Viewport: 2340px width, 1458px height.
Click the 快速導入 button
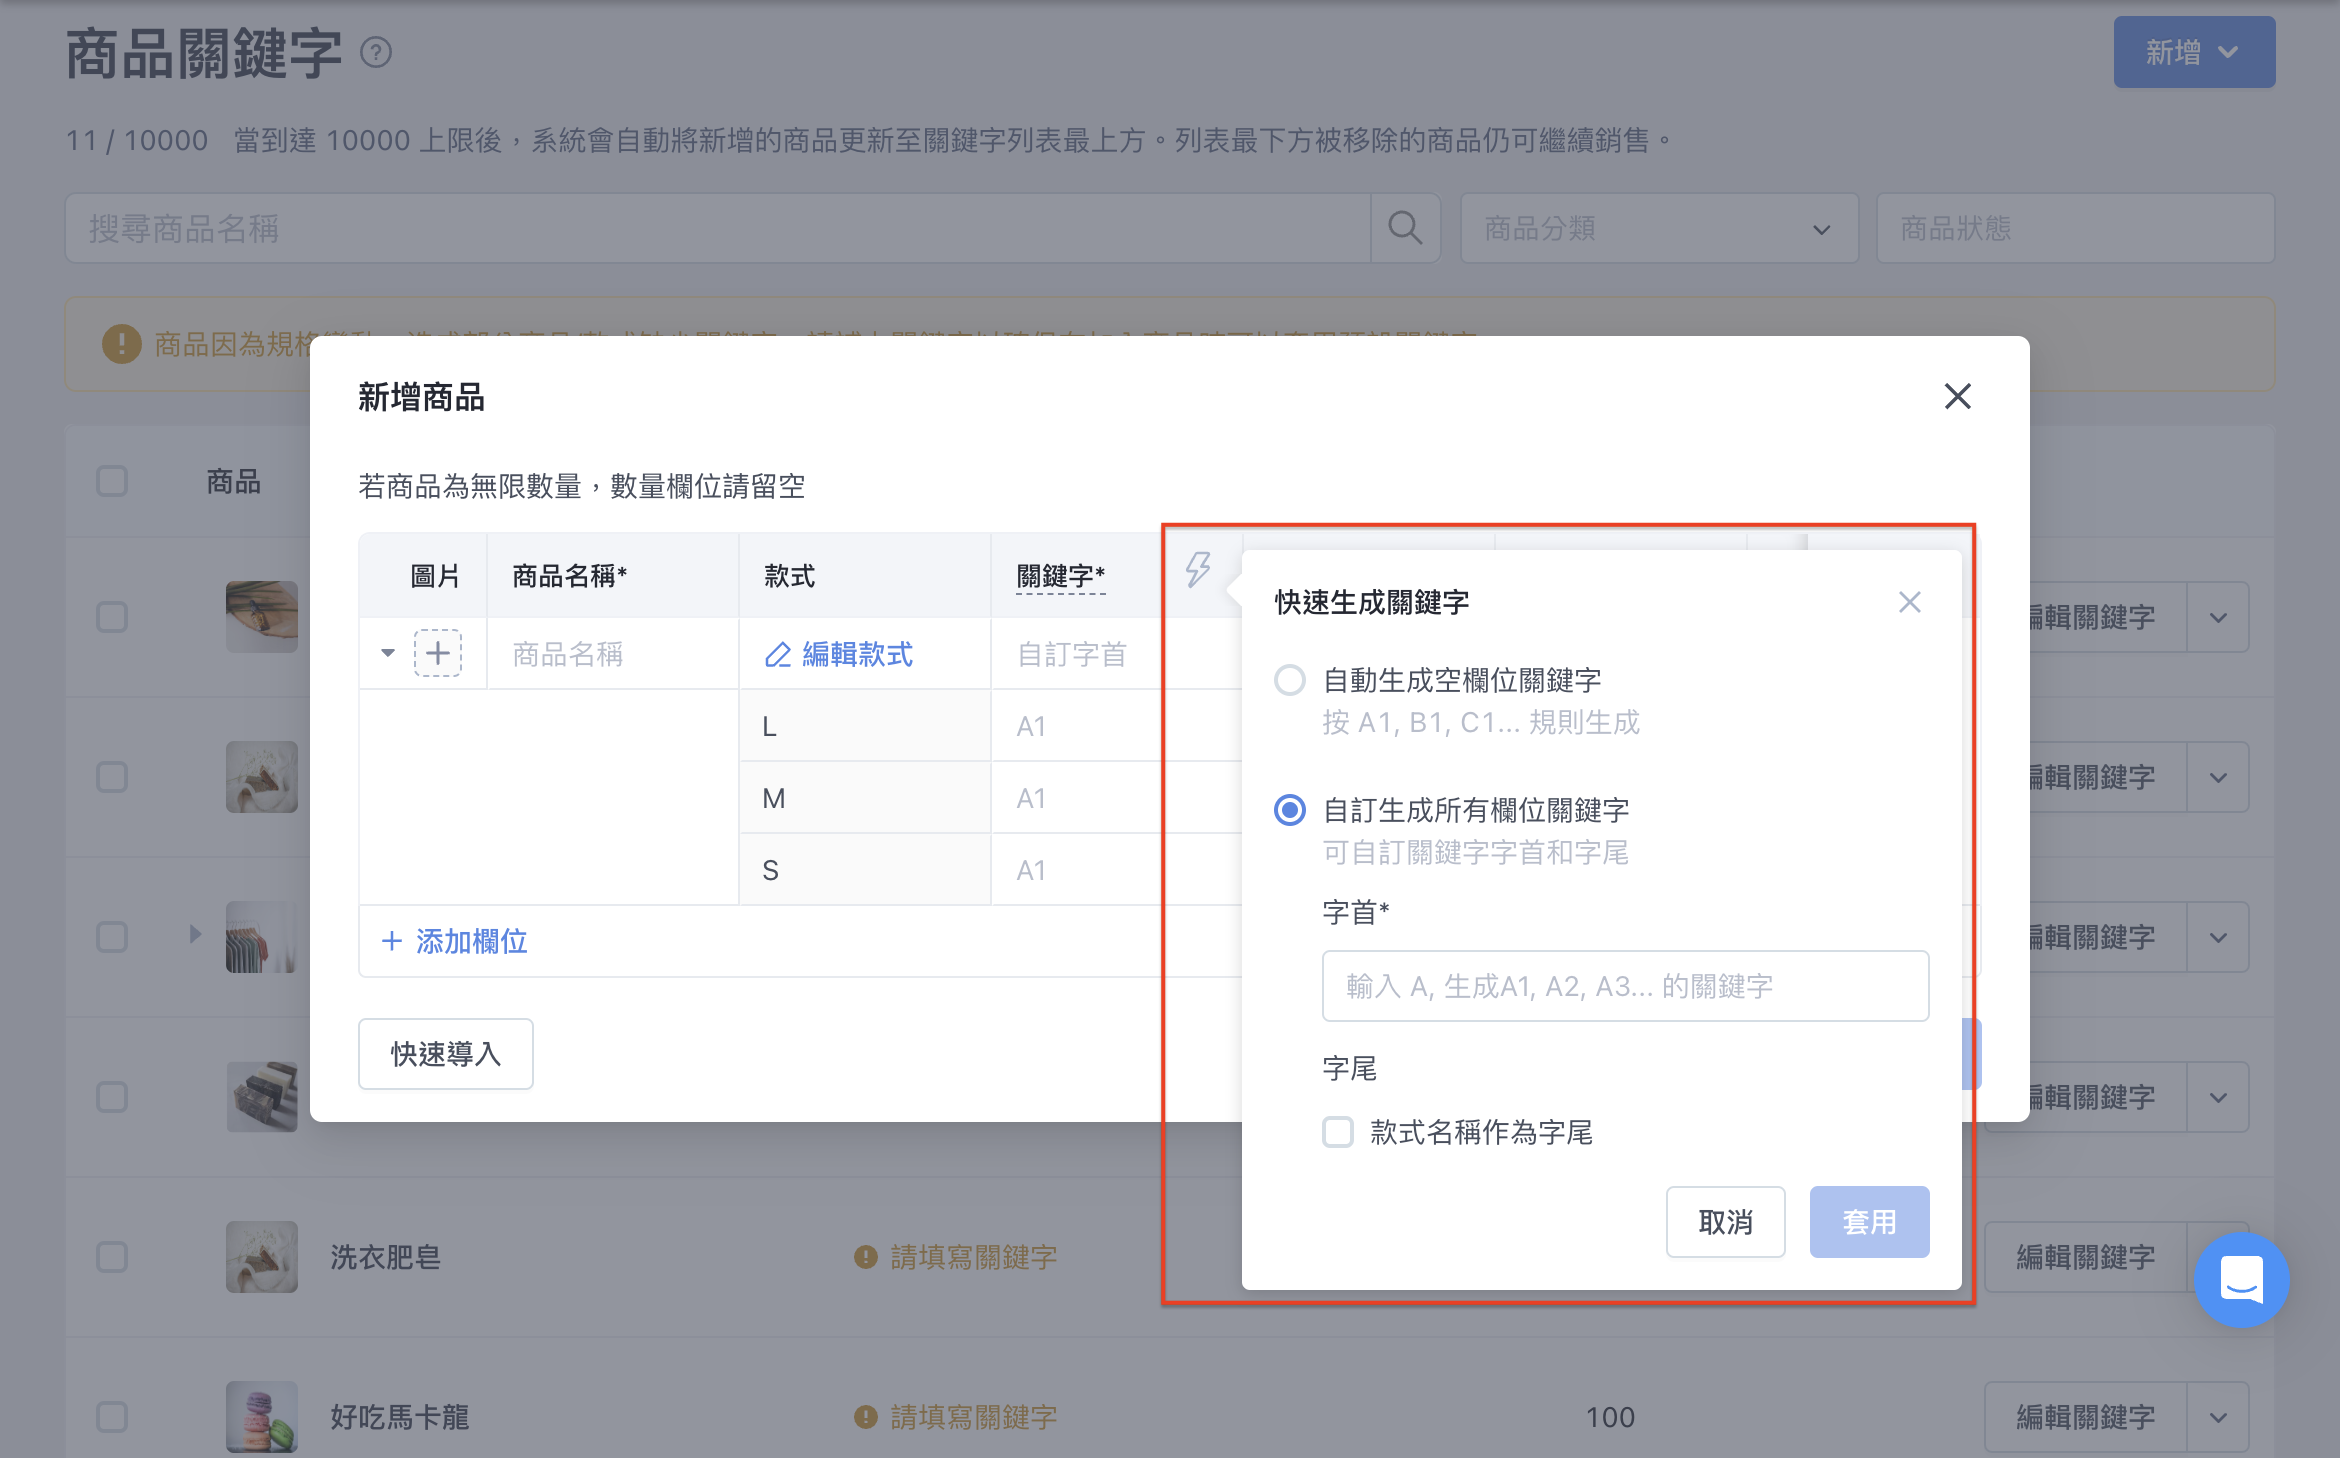tap(446, 1054)
